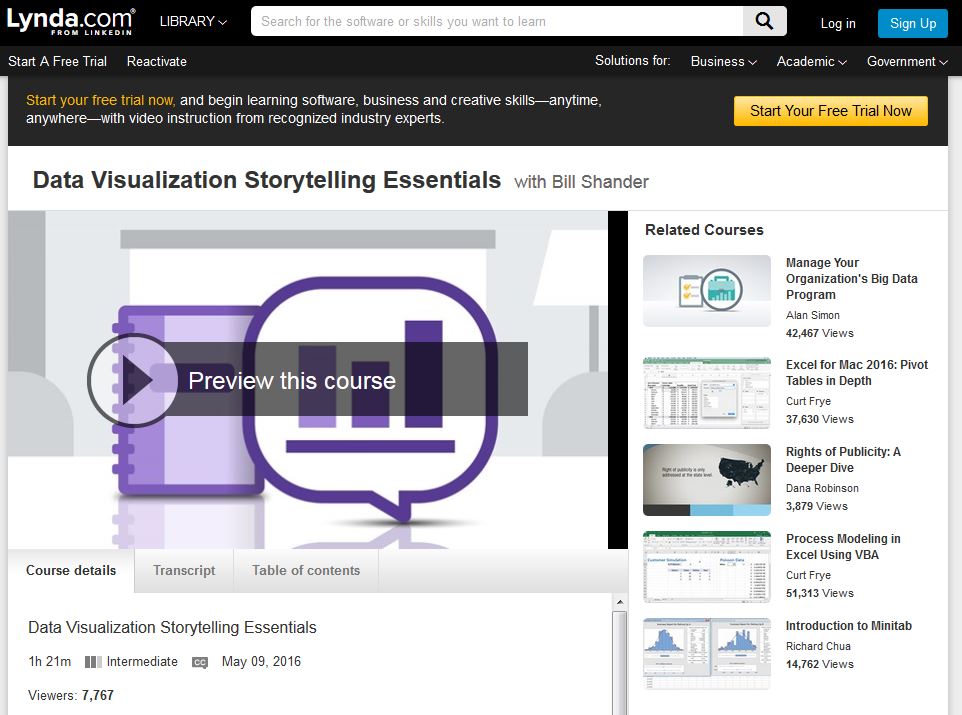962x715 pixels.
Task: Click the Log in link
Action: click(x=837, y=23)
